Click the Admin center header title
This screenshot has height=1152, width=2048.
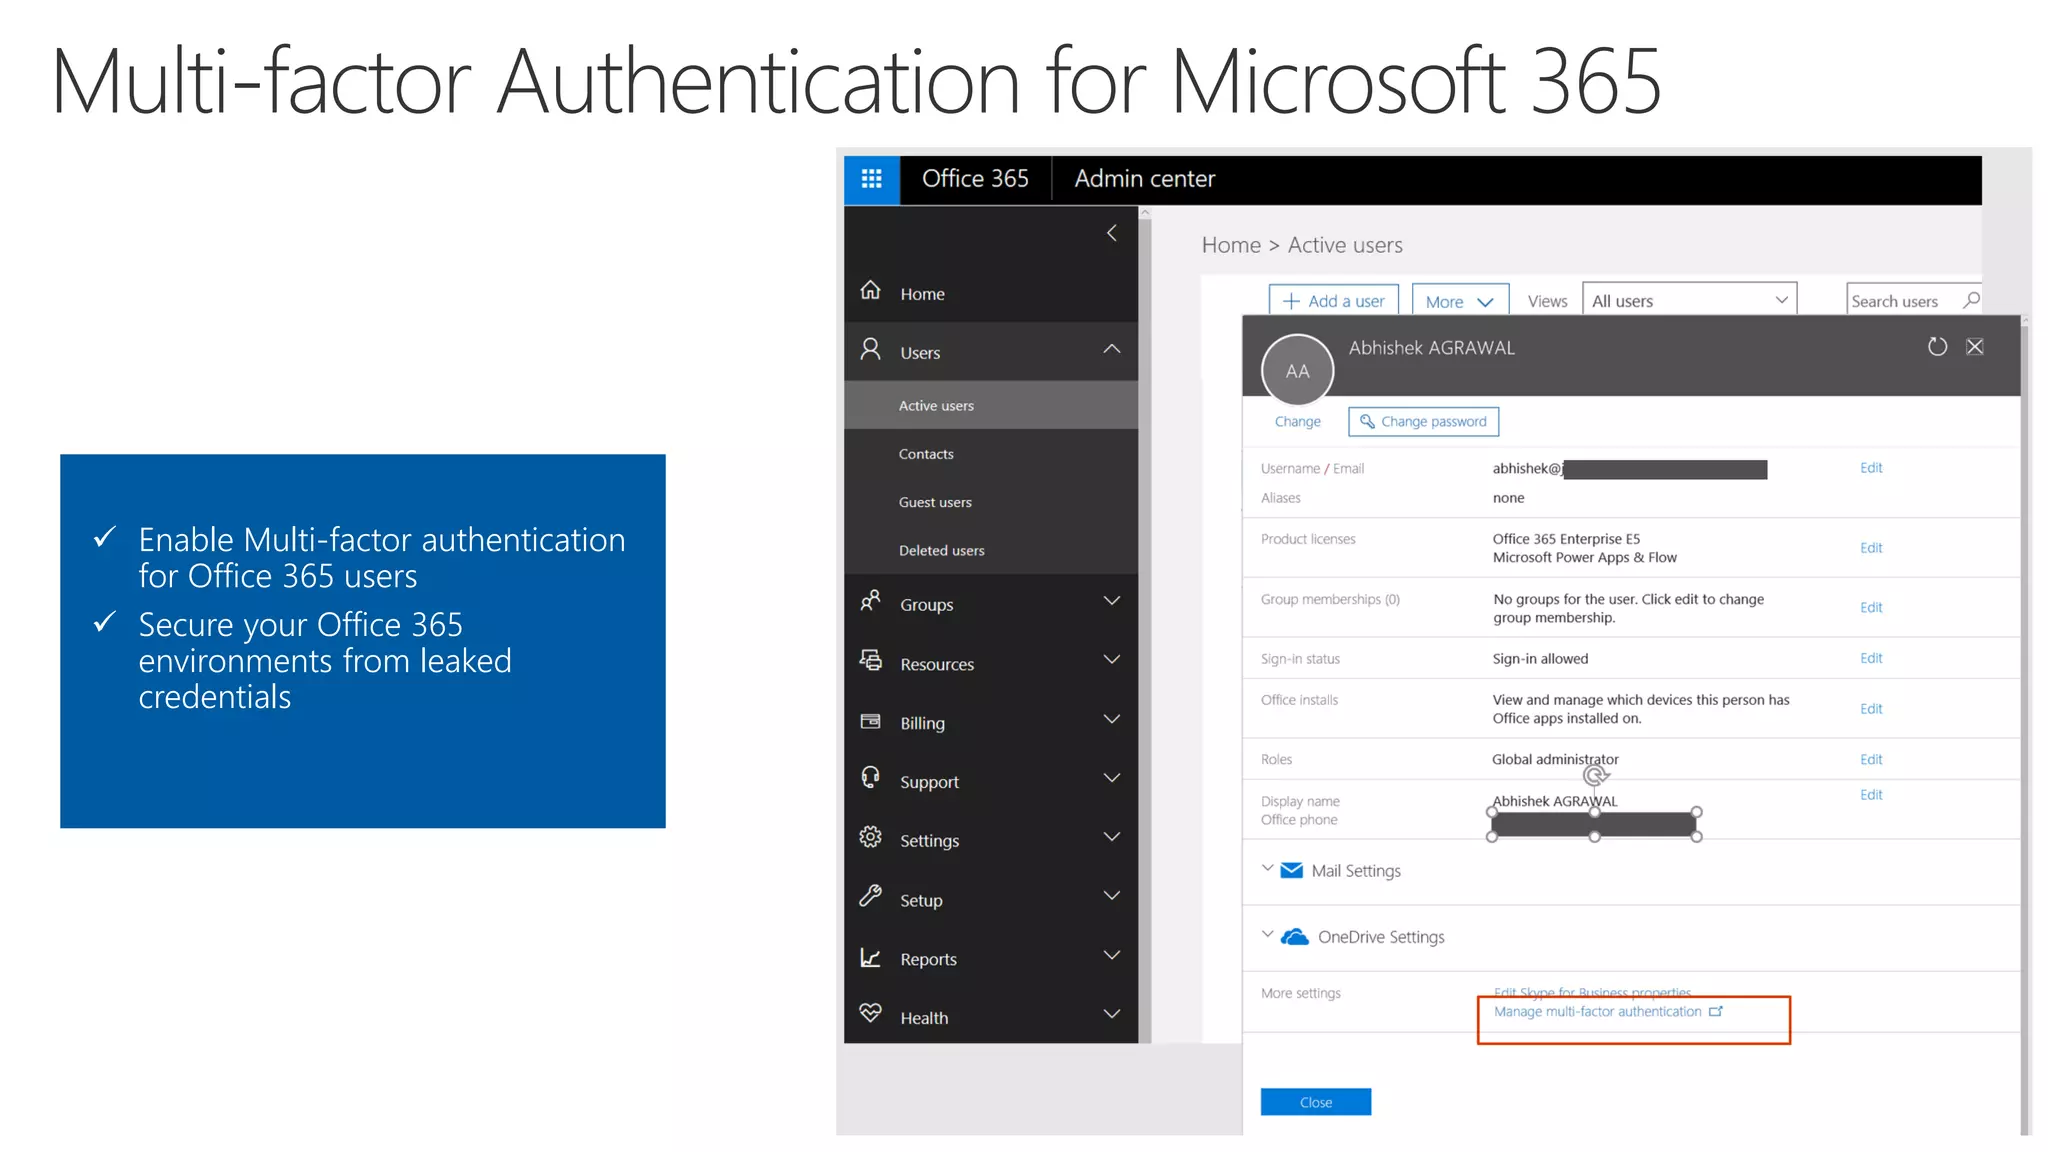1144,179
